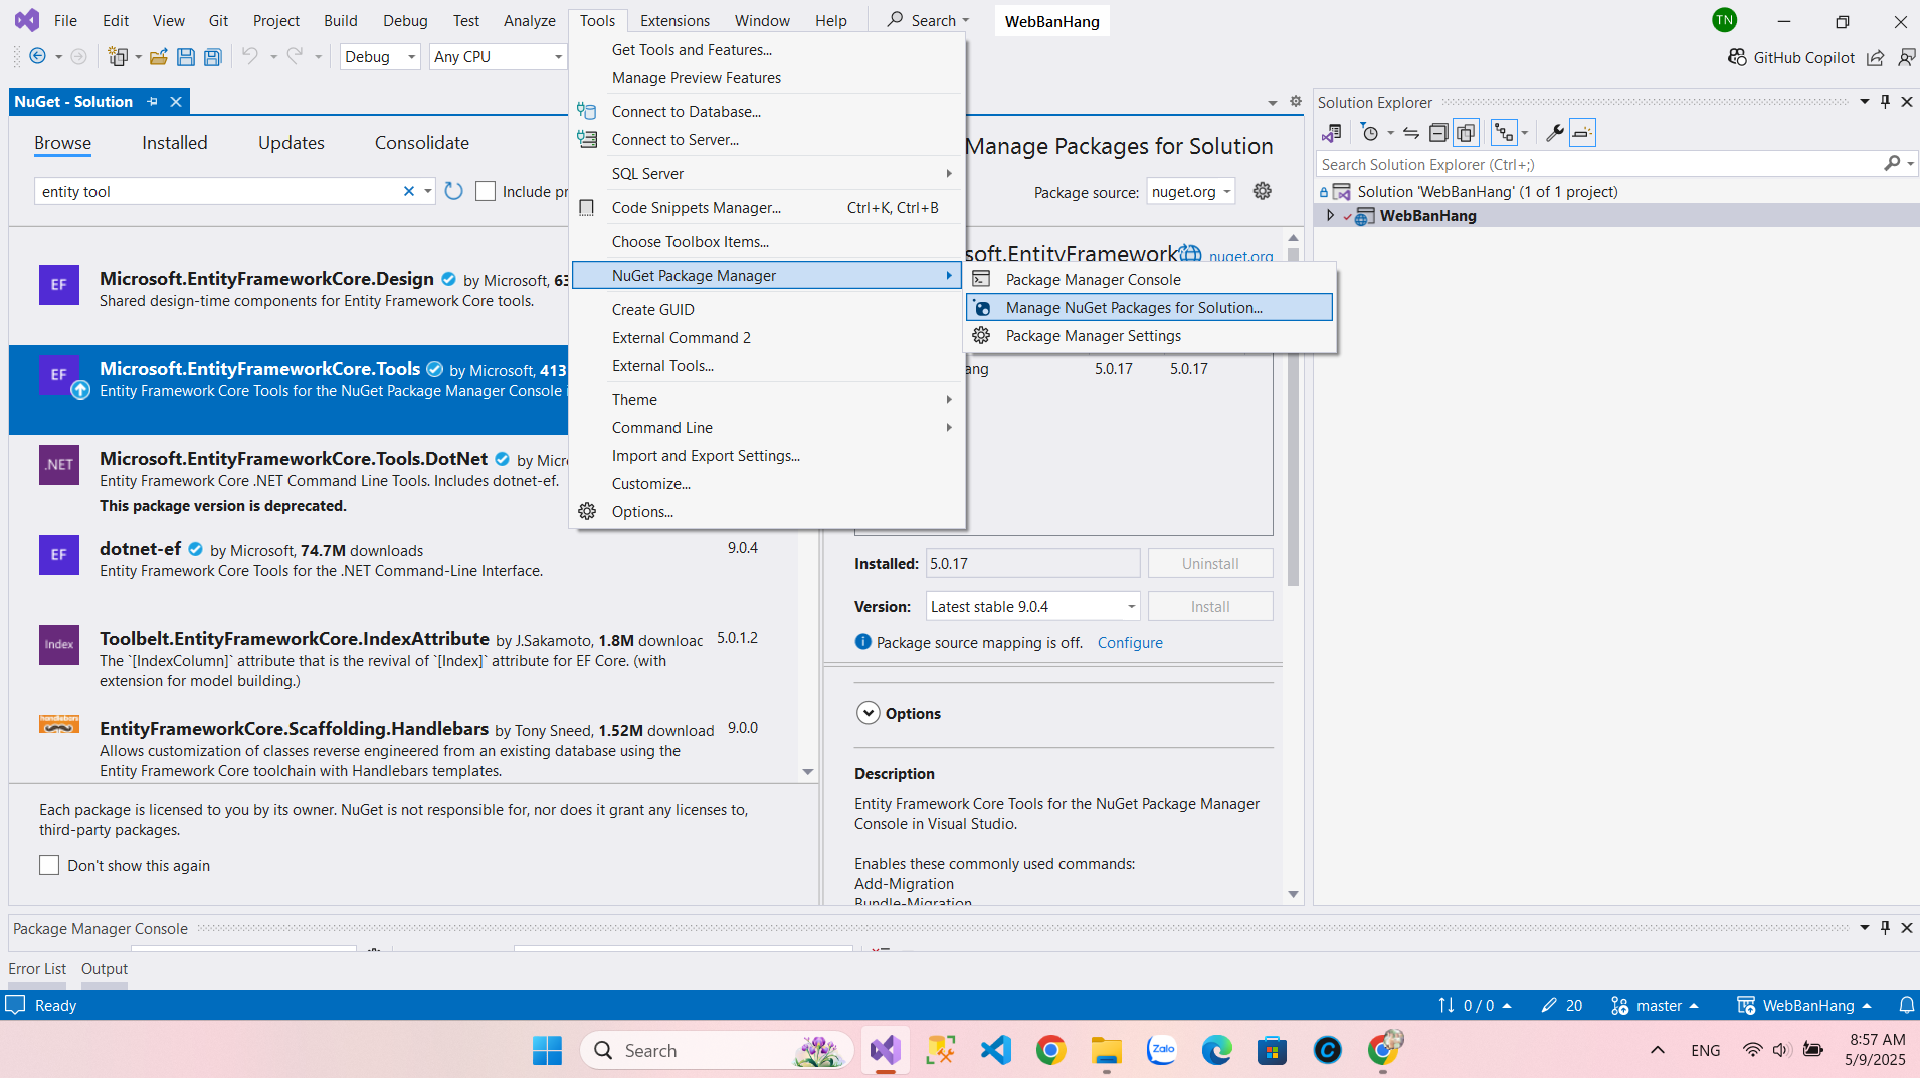Toggle Track Active Item tree-view button

[1503, 133]
